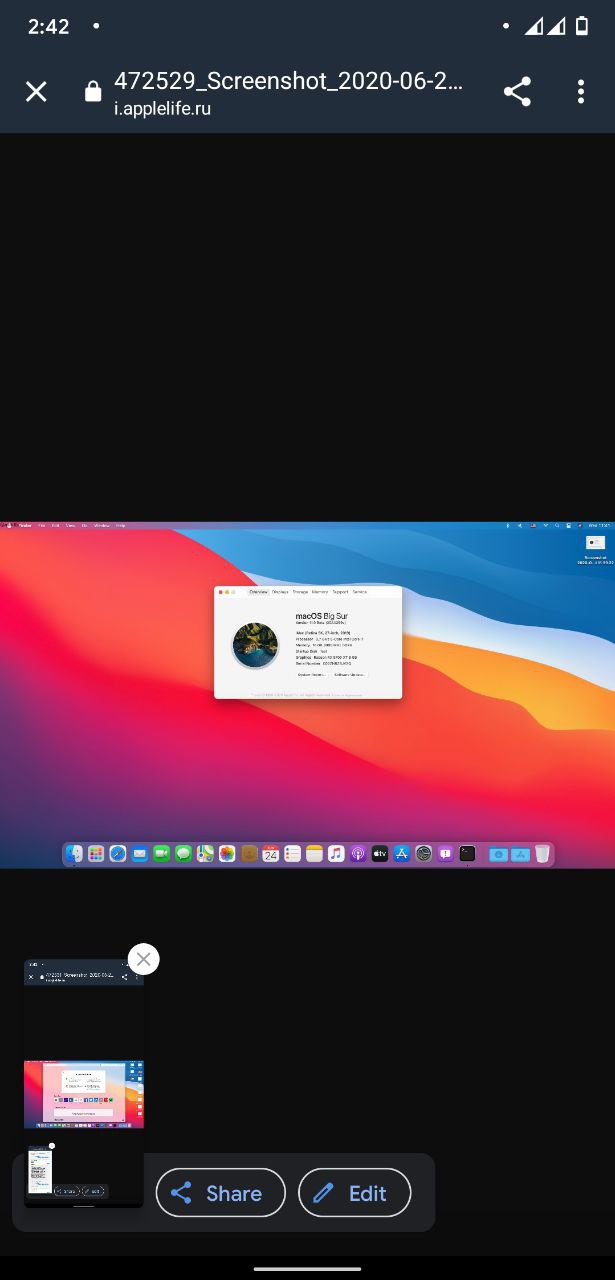Tap the Share button on the screenshot toolbar
The height and width of the screenshot is (1280, 615).
click(221, 1193)
